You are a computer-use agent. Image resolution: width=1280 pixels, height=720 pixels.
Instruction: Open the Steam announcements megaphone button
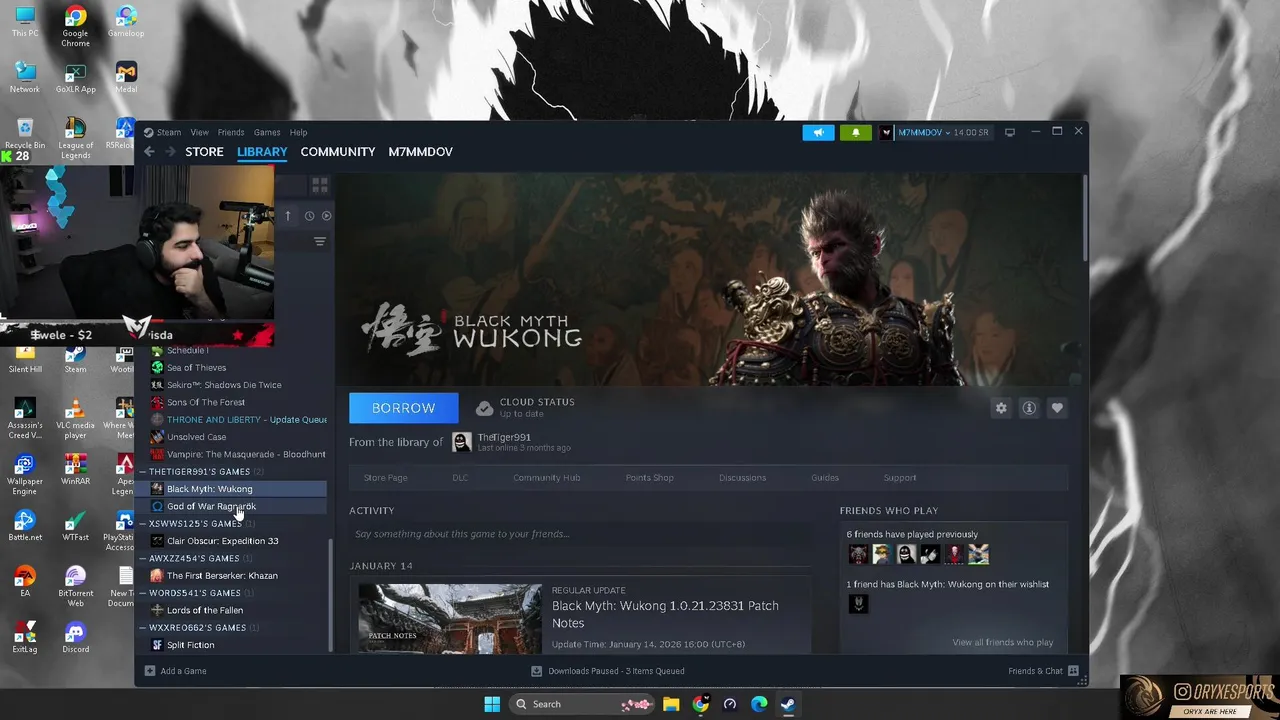tap(818, 132)
